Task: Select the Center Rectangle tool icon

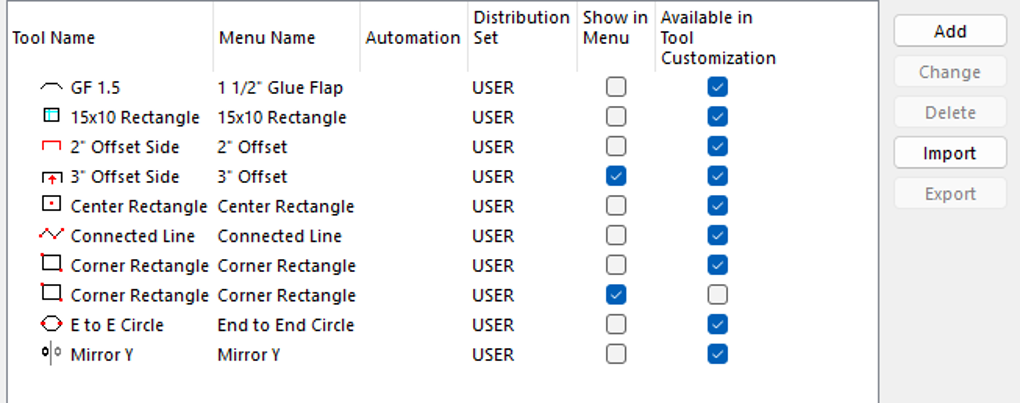Action: click(x=51, y=205)
